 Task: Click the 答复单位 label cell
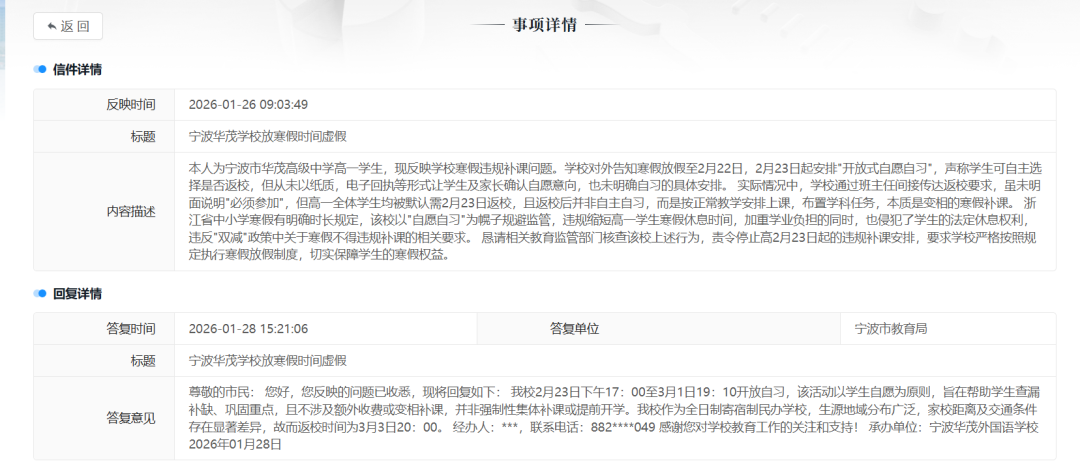pyautogui.click(x=574, y=328)
